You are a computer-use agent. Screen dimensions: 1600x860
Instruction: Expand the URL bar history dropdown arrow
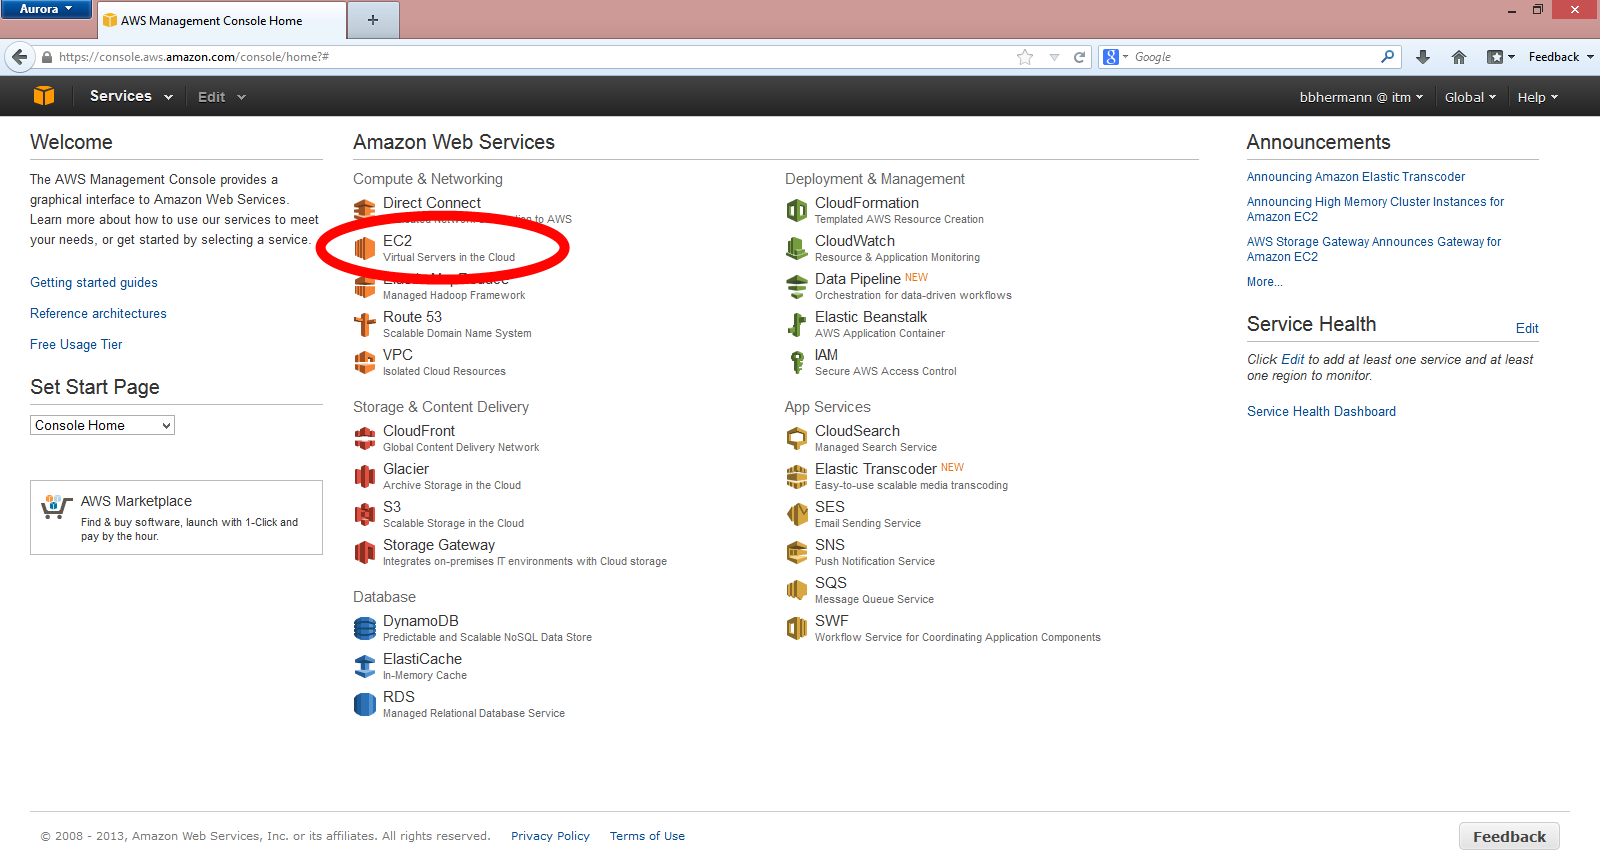coord(1054,57)
